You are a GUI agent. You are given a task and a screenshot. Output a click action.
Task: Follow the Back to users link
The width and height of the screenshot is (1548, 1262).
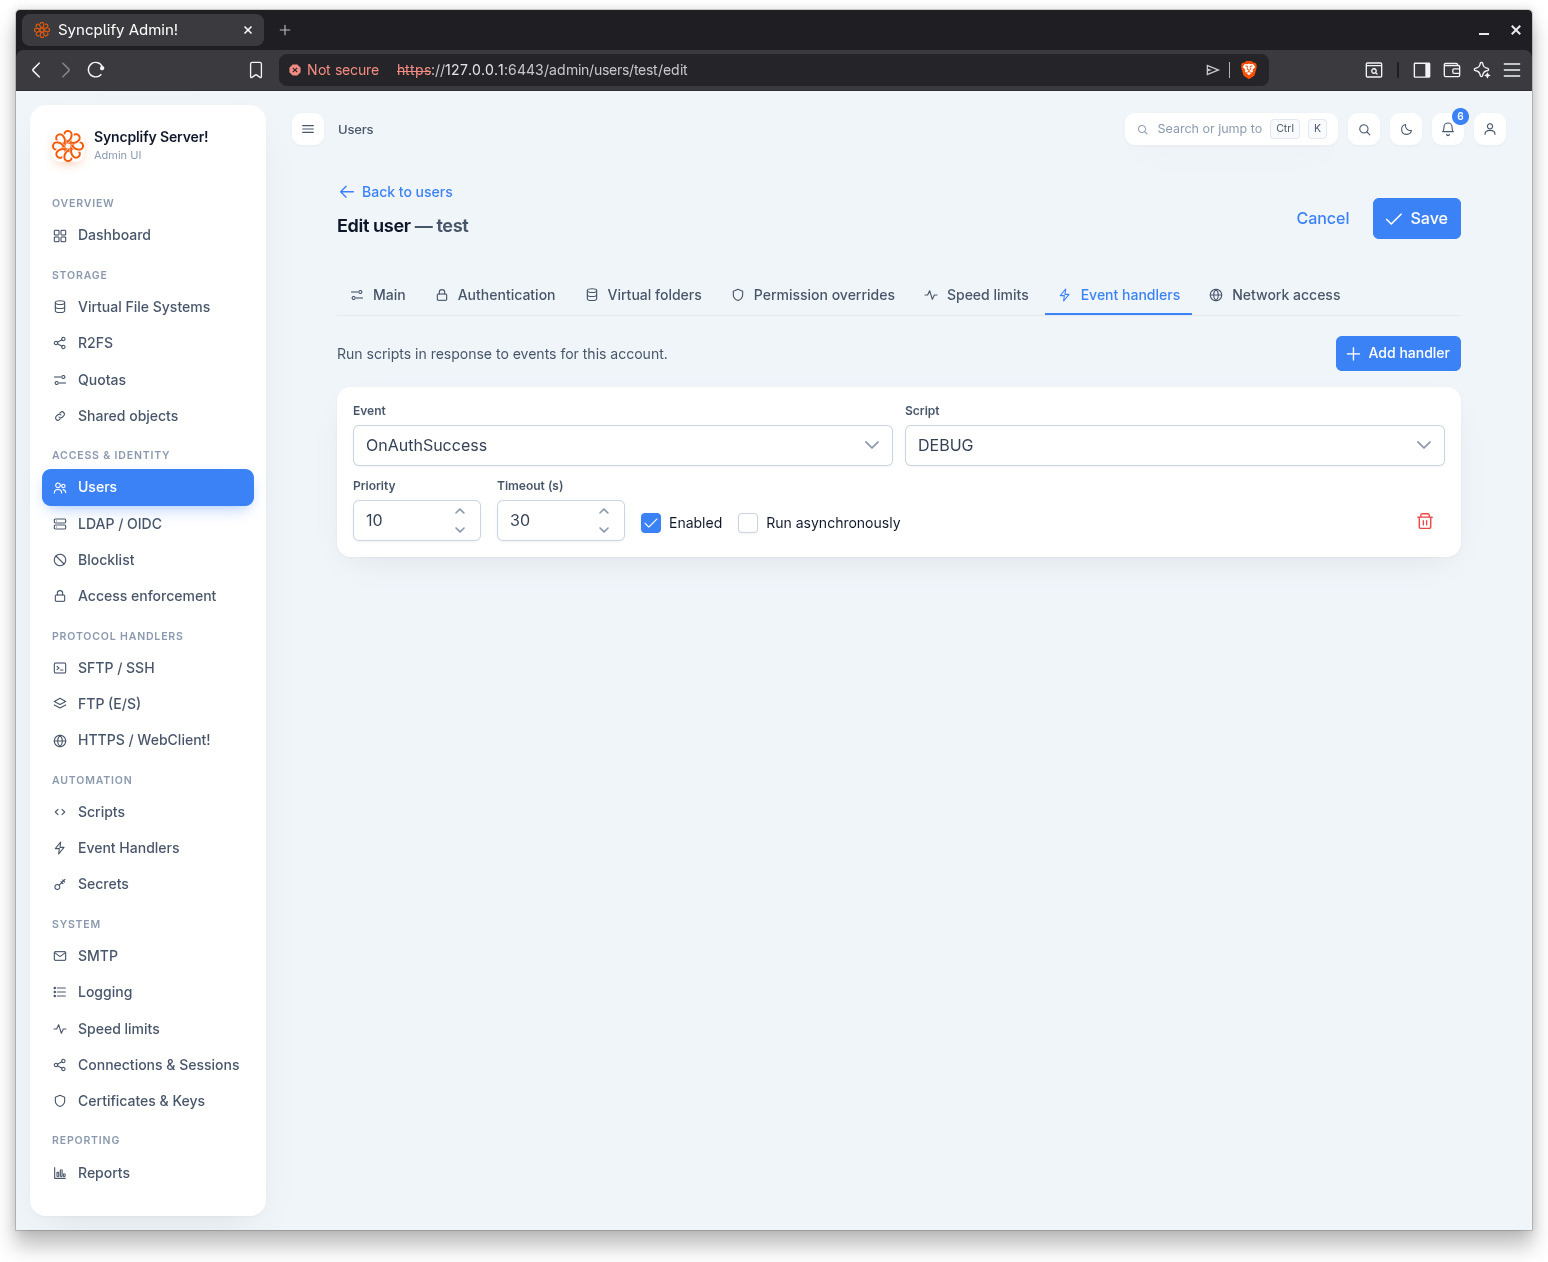[x=396, y=192]
